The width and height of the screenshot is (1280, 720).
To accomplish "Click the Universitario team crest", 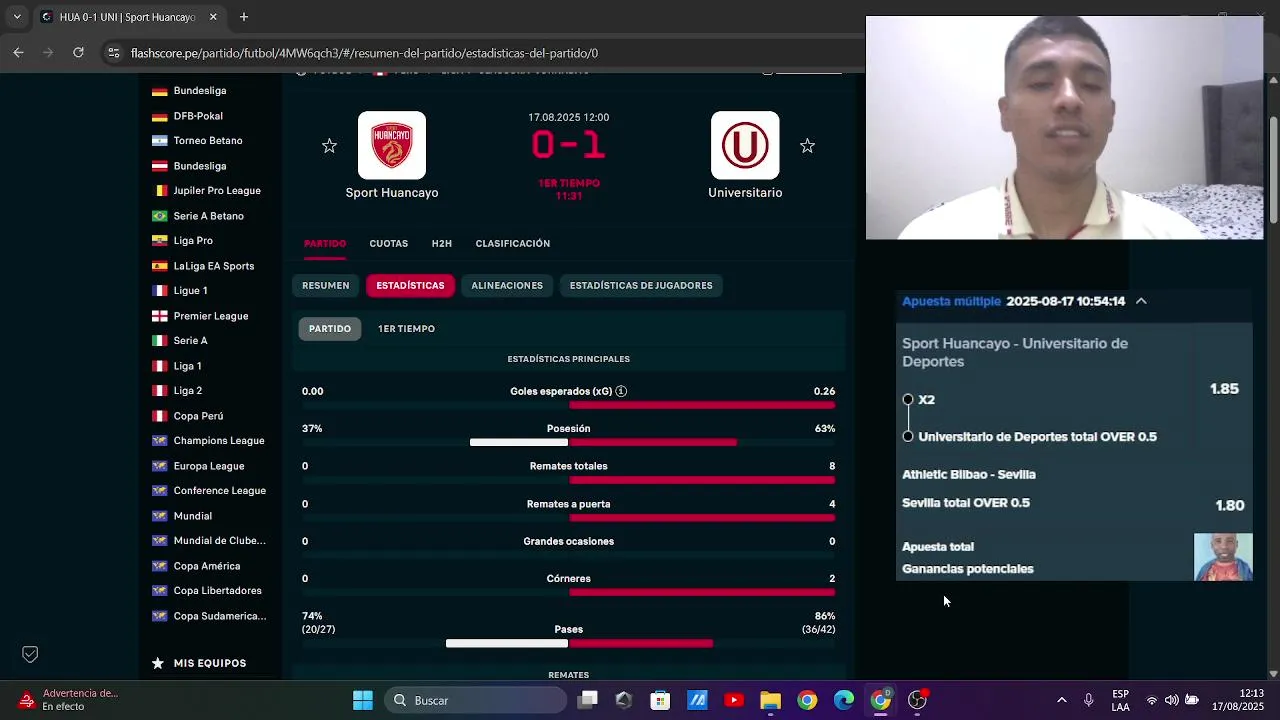I will click(745, 145).
